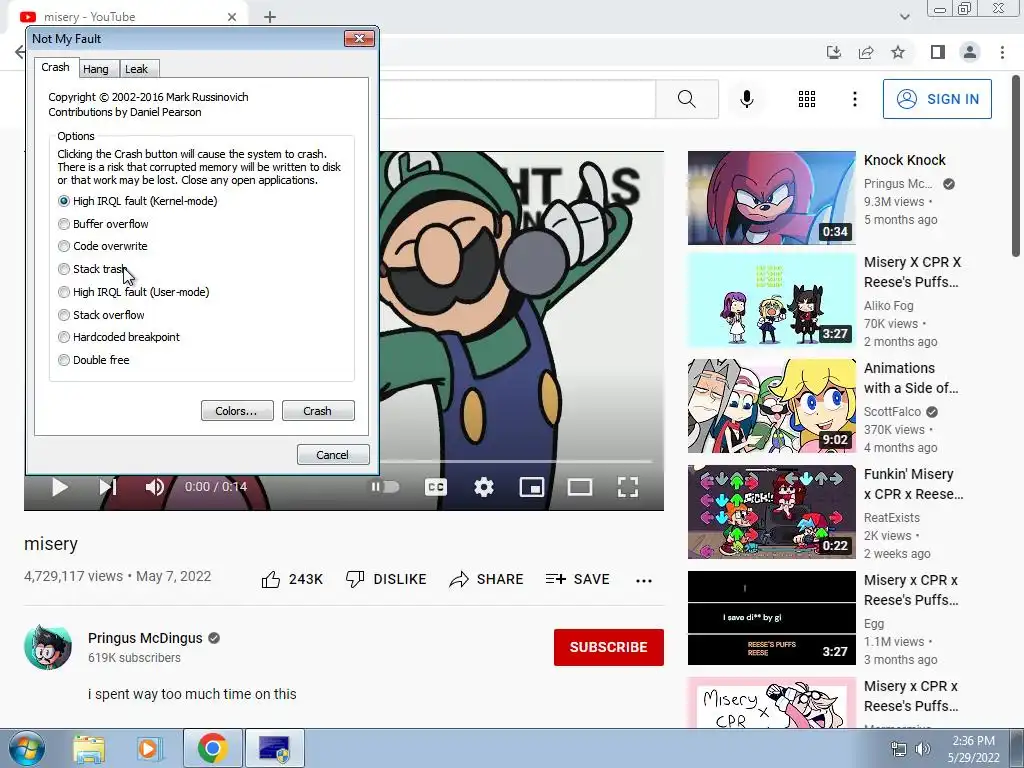Screen dimensions: 1024x768
Task: Open Aliko Fog's Misery X CPR video thumbnail
Action: [771, 300]
